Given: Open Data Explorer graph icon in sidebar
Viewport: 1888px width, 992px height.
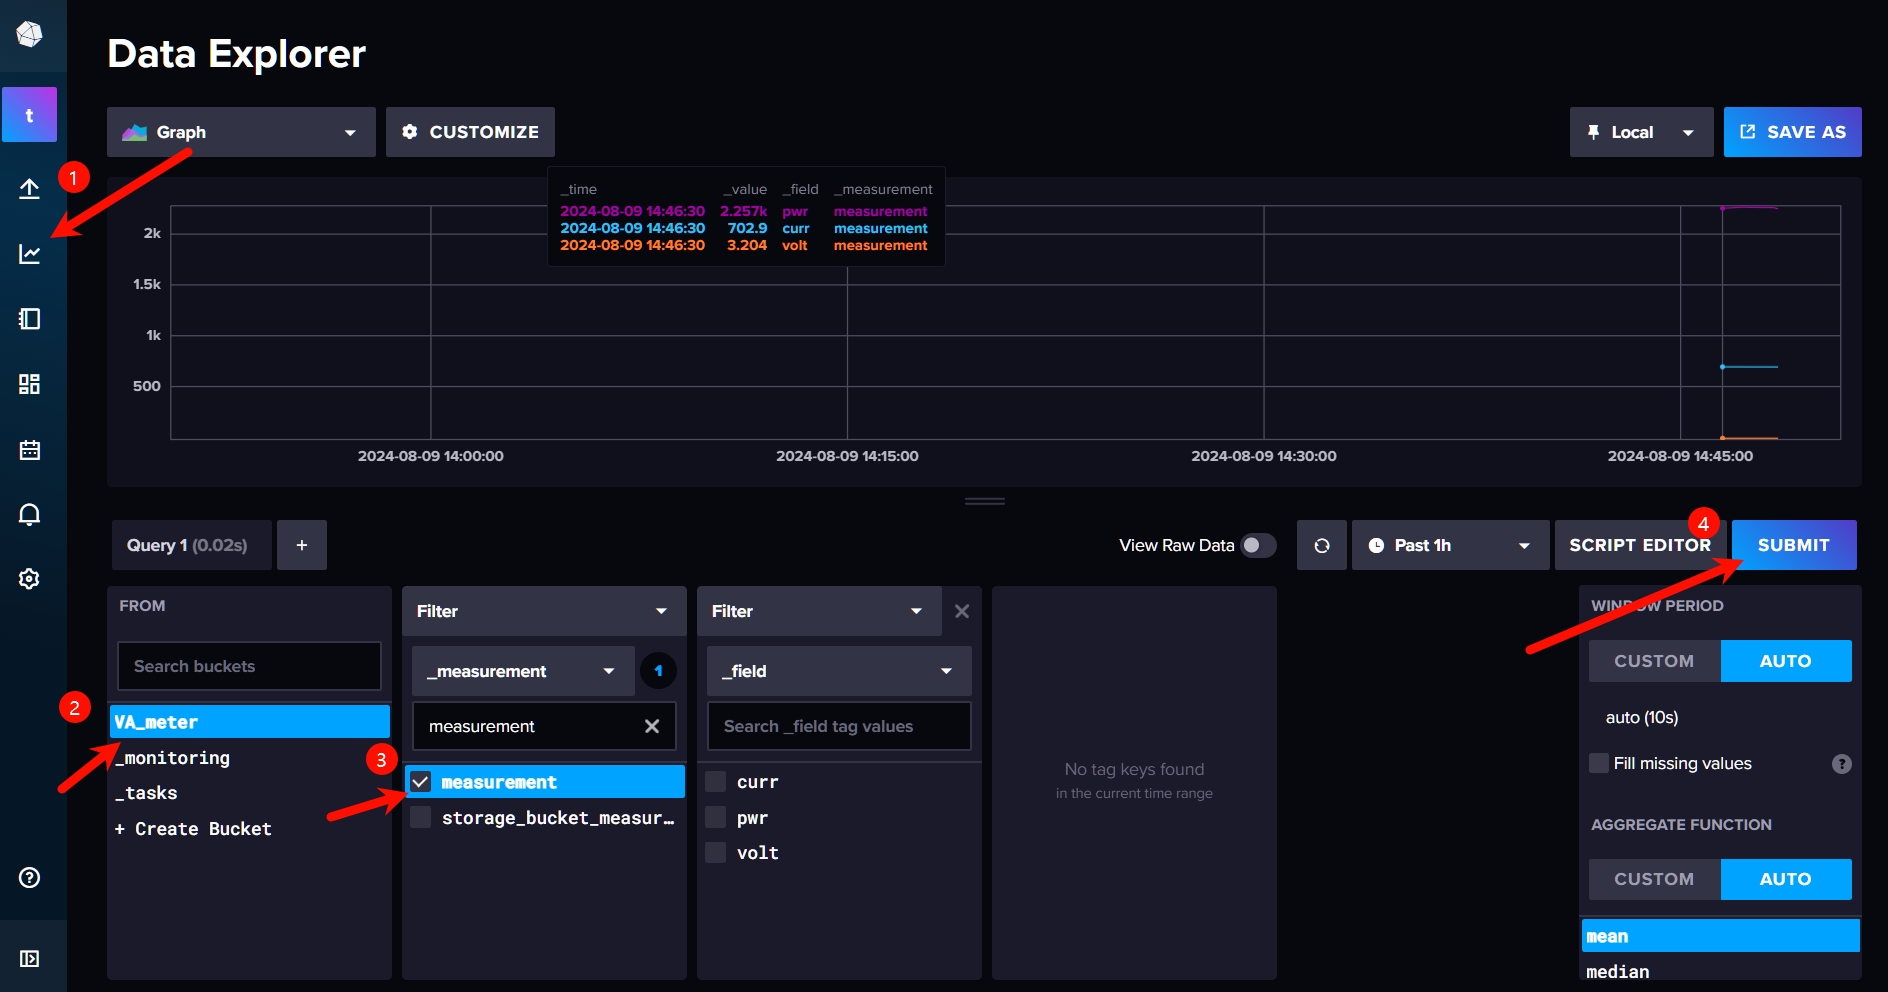Looking at the screenshot, I should tap(29, 254).
